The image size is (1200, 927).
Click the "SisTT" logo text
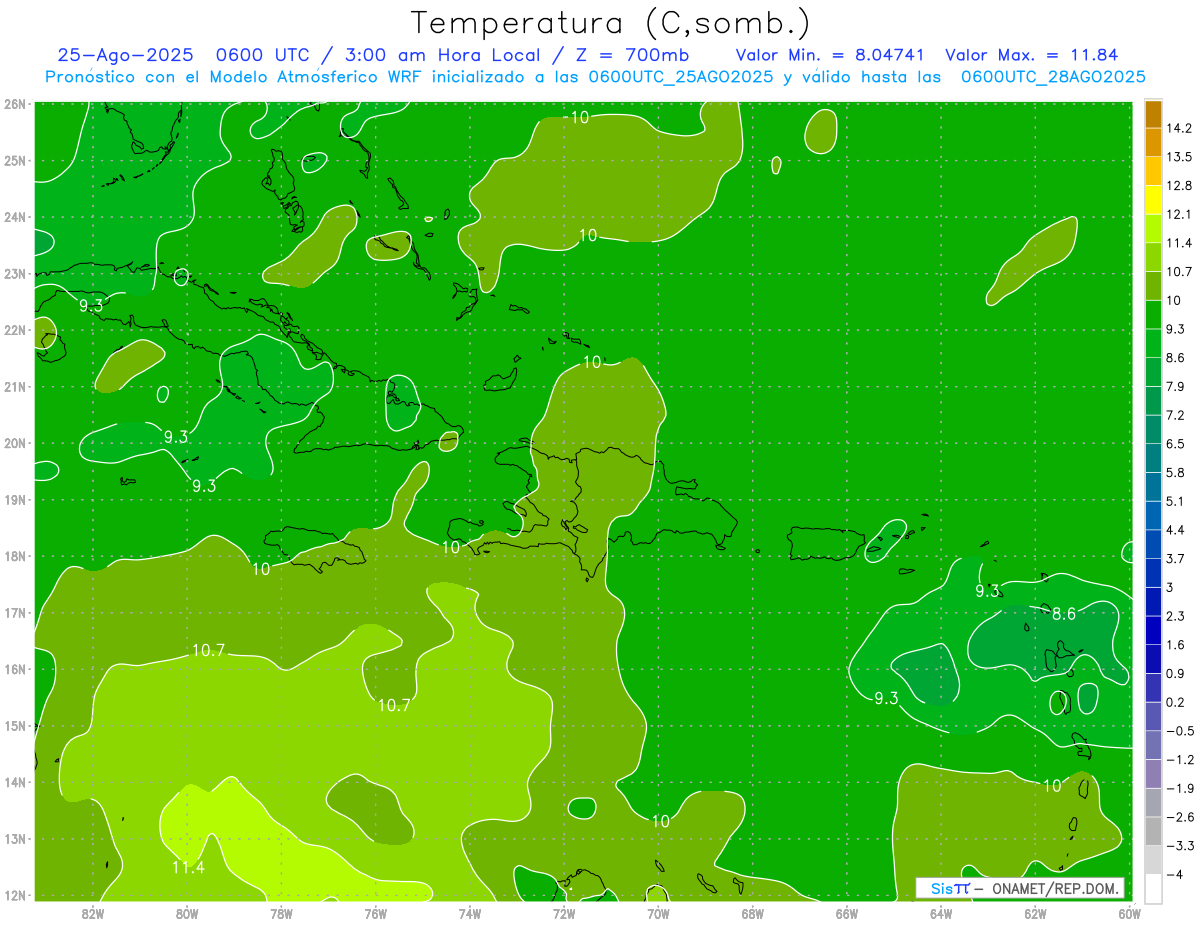pyautogui.click(x=949, y=888)
